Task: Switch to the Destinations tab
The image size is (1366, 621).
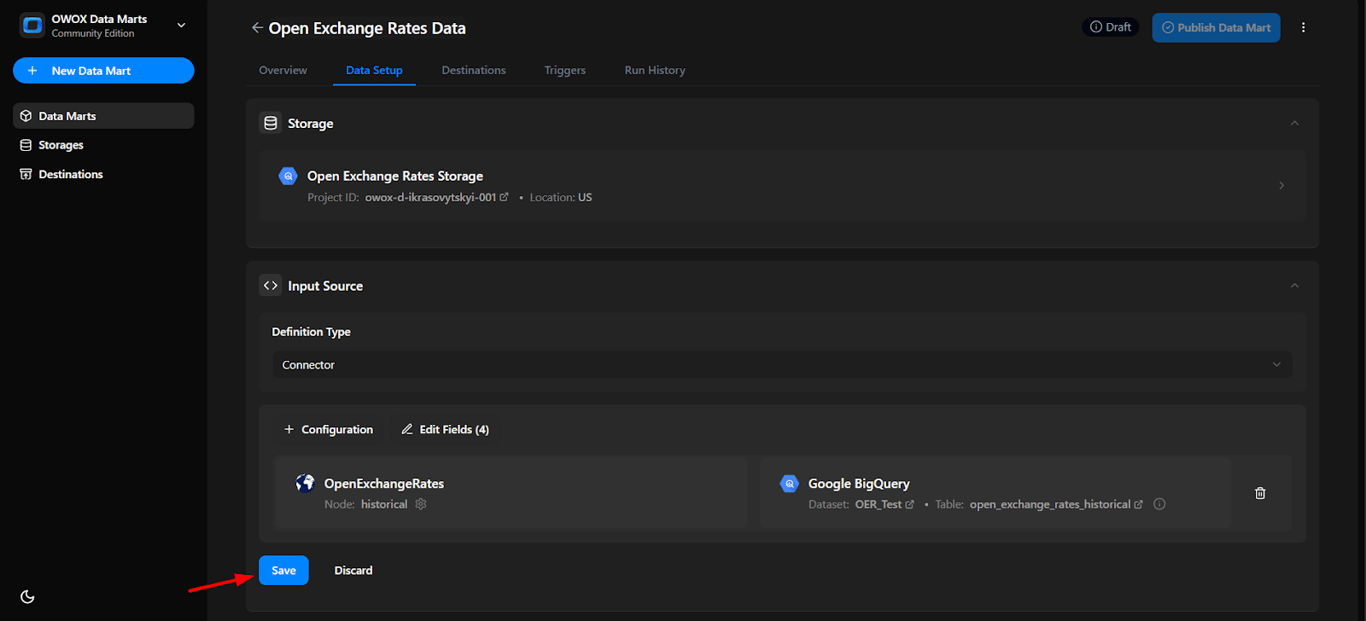Action: point(473,70)
